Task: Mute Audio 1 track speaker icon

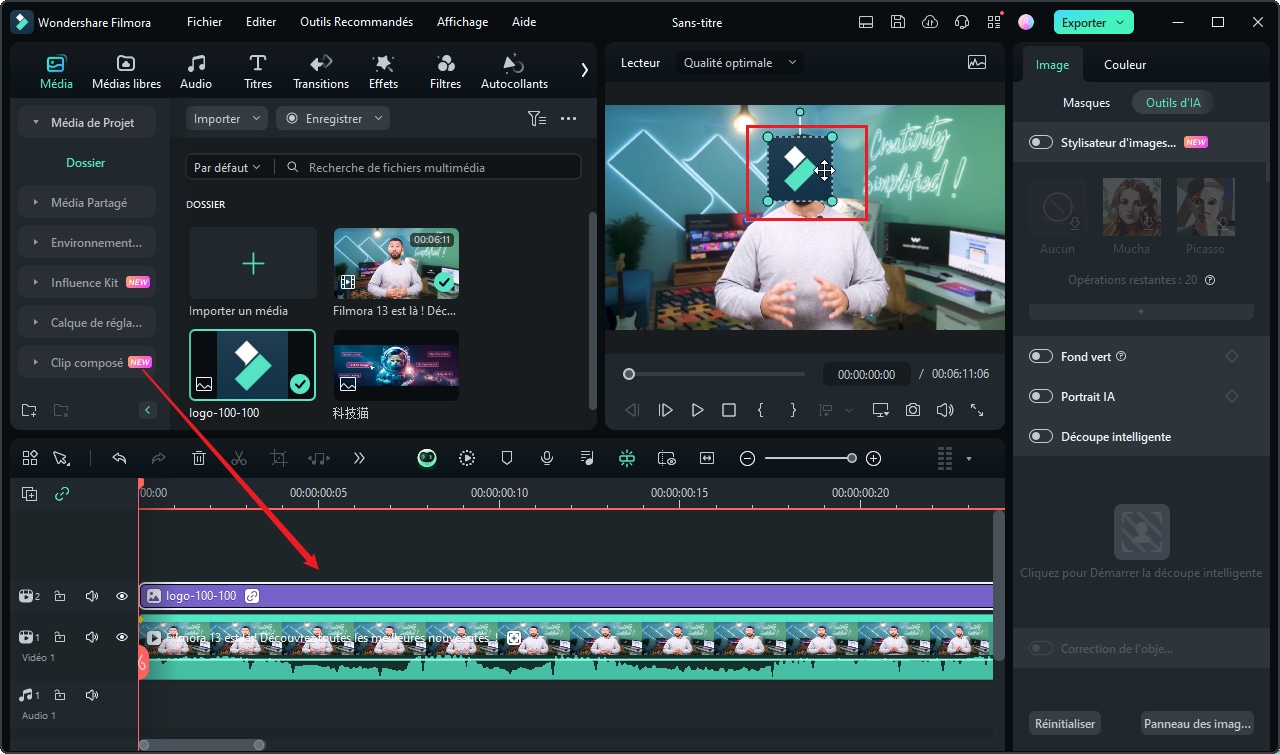Action: tap(92, 695)
